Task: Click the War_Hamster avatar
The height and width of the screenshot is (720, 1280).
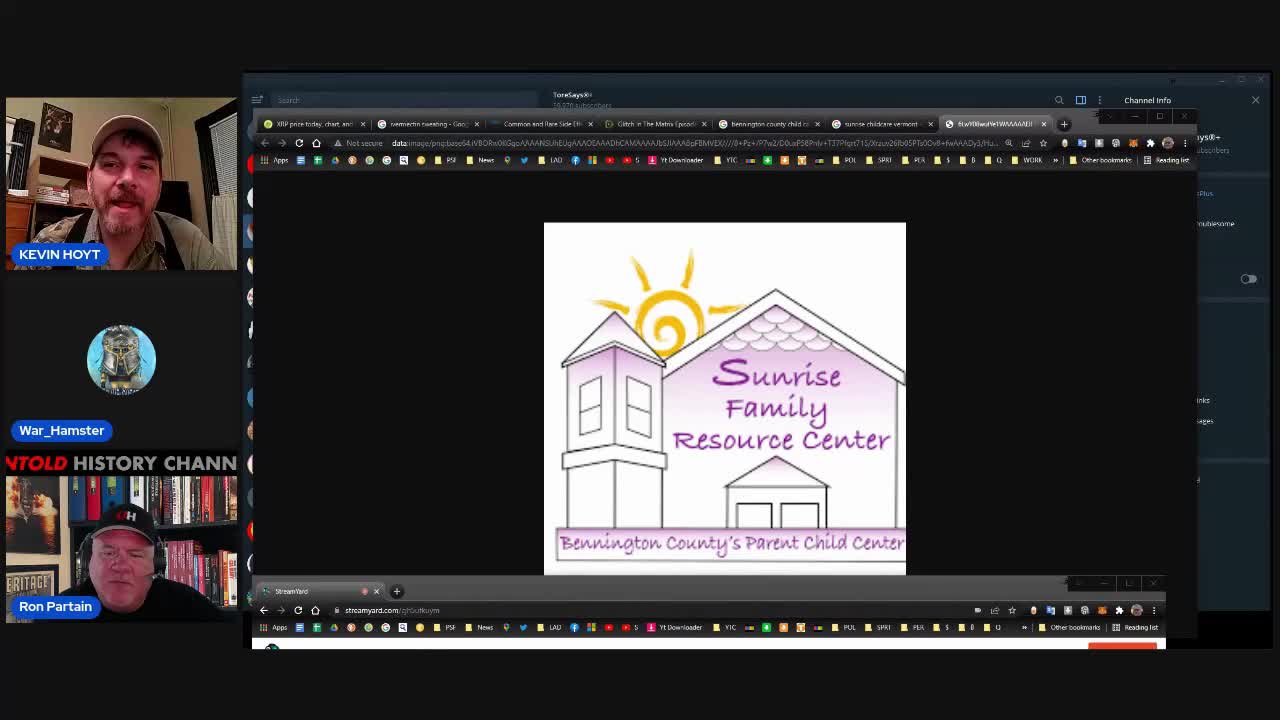Action: [x=121, y=359]
